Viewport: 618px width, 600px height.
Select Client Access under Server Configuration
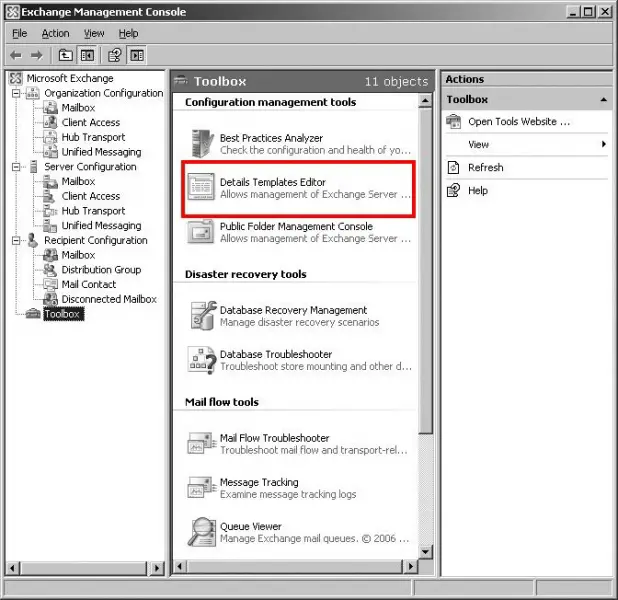91,196
